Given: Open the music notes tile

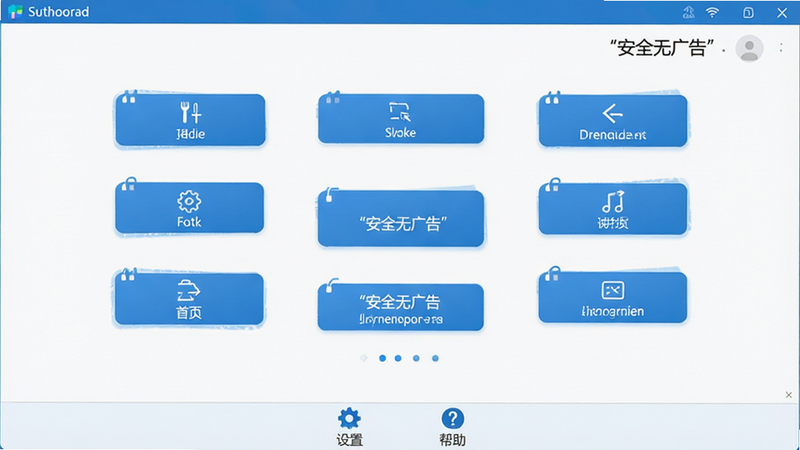Looking at the screenshot, I should [613, 209].
